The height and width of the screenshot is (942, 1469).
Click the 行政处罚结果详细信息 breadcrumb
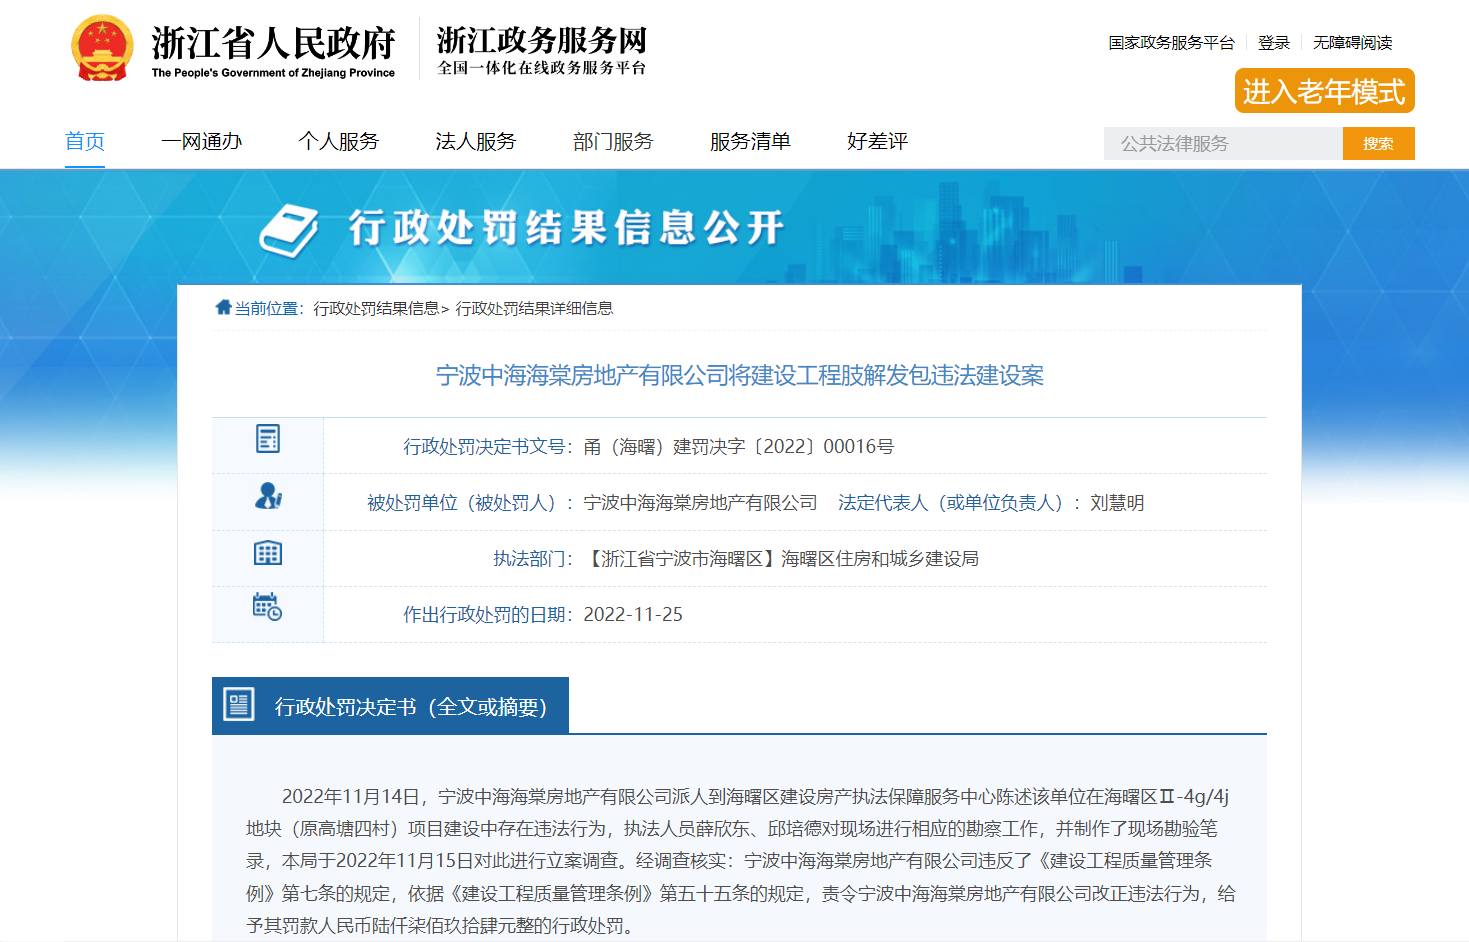pyautogui.click(x=534, y=308)
